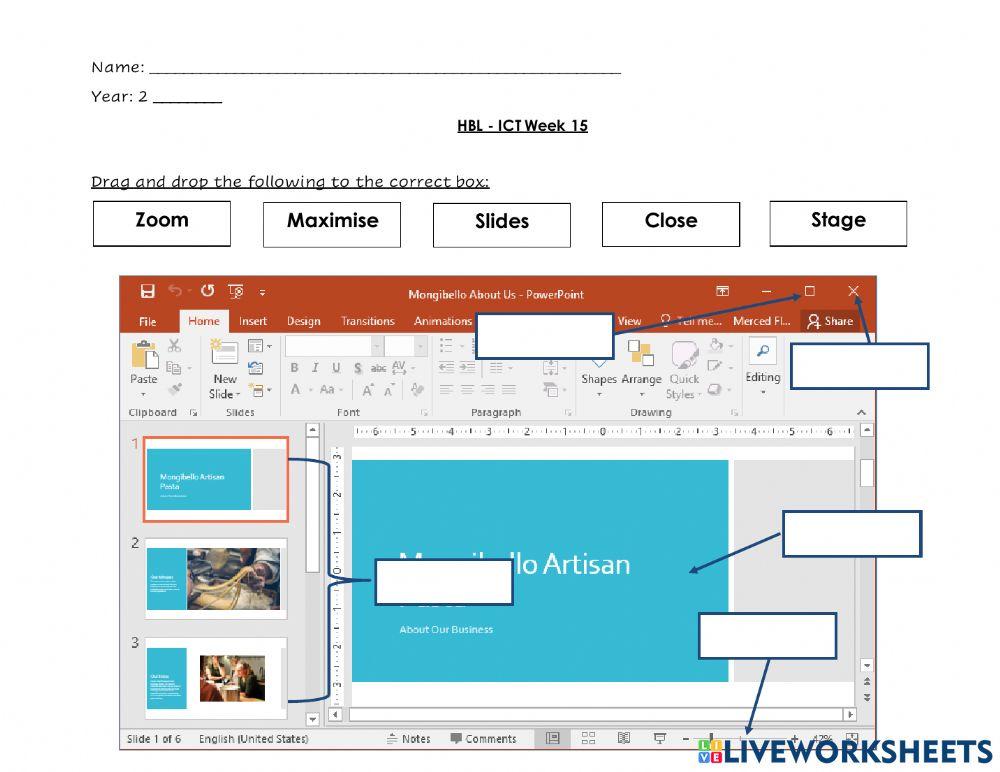
Task: Toggle Strikethrough abc formatting
Action: click(378, 368)
